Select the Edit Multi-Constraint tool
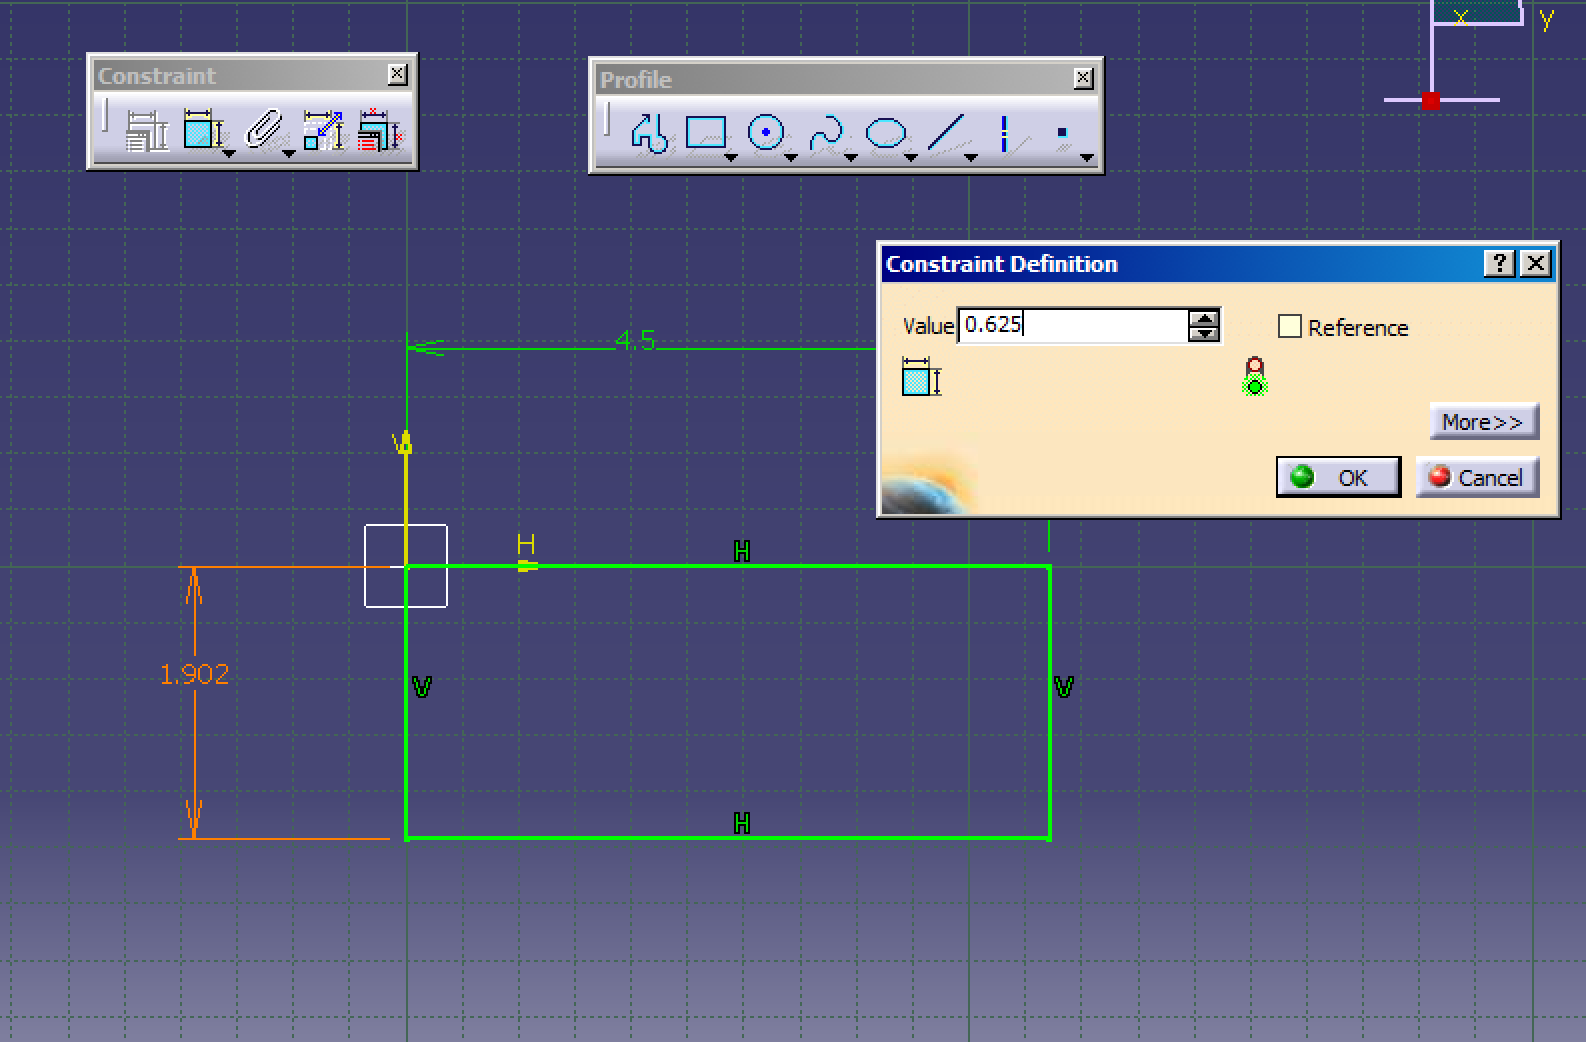Image resolution: width=1586 pixels, height=1042 pixels. click(x=379, y=131)
